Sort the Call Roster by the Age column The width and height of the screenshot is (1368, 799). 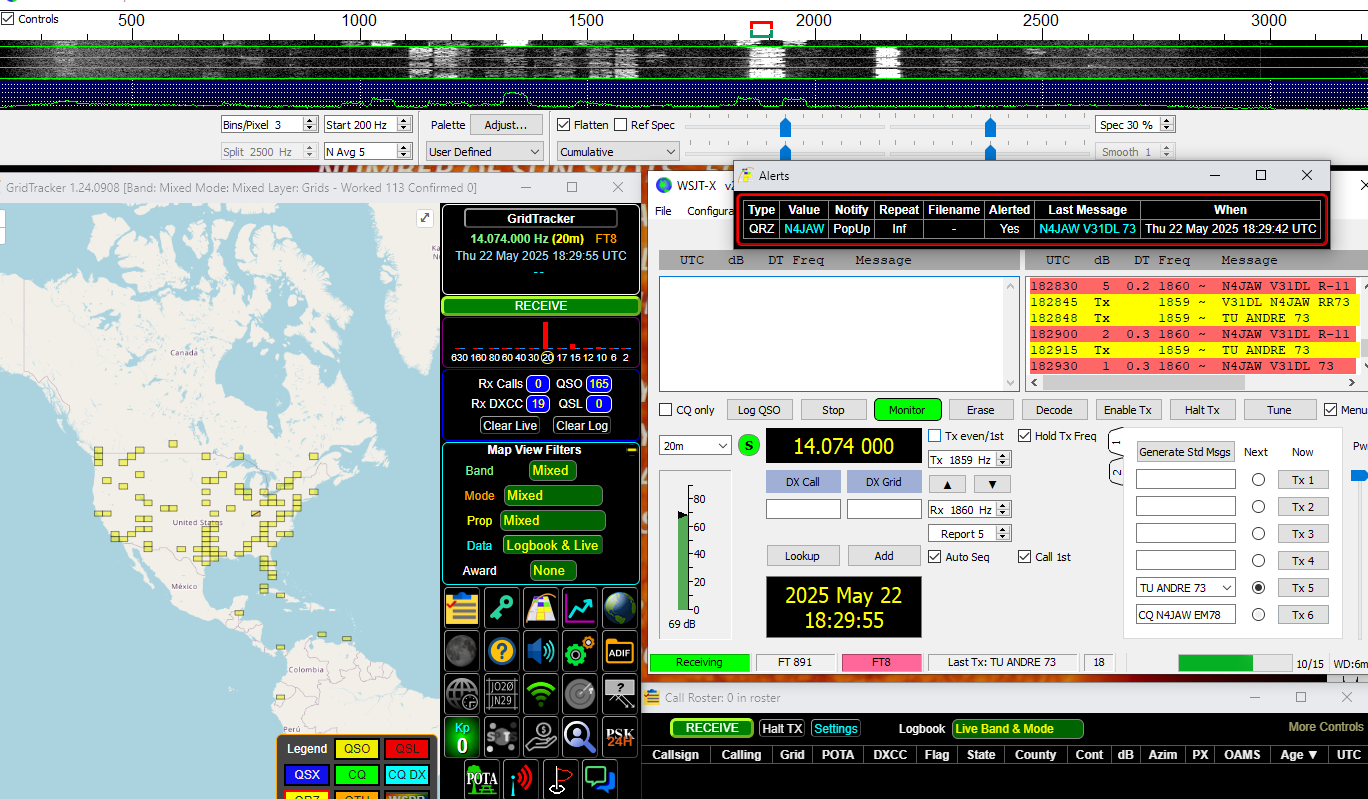pos(1299,755)
